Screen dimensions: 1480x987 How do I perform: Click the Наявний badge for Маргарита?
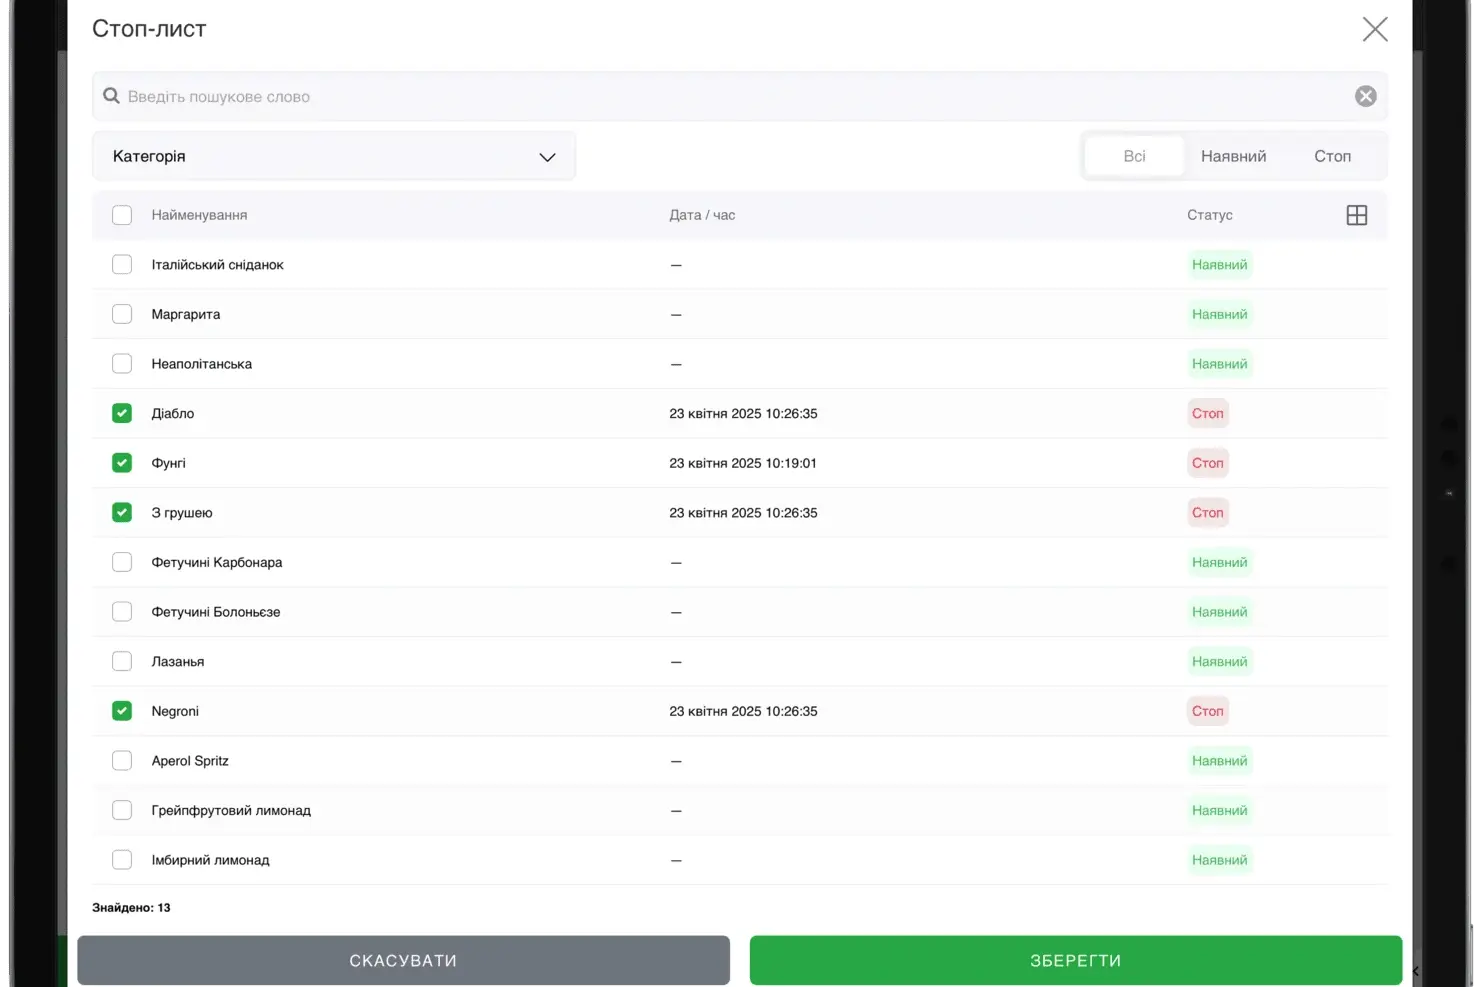pos(1220,314)
